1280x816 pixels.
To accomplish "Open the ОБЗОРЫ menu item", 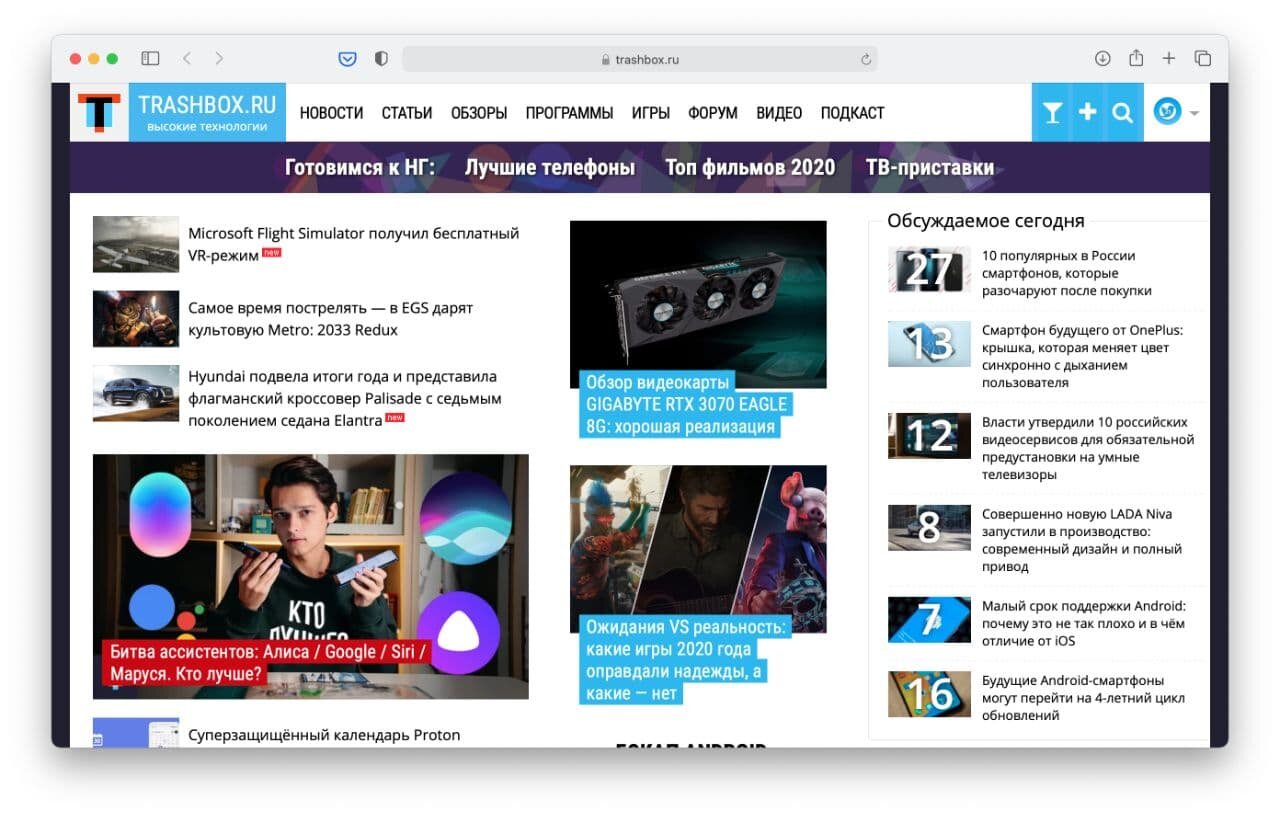I will (479, 113).
